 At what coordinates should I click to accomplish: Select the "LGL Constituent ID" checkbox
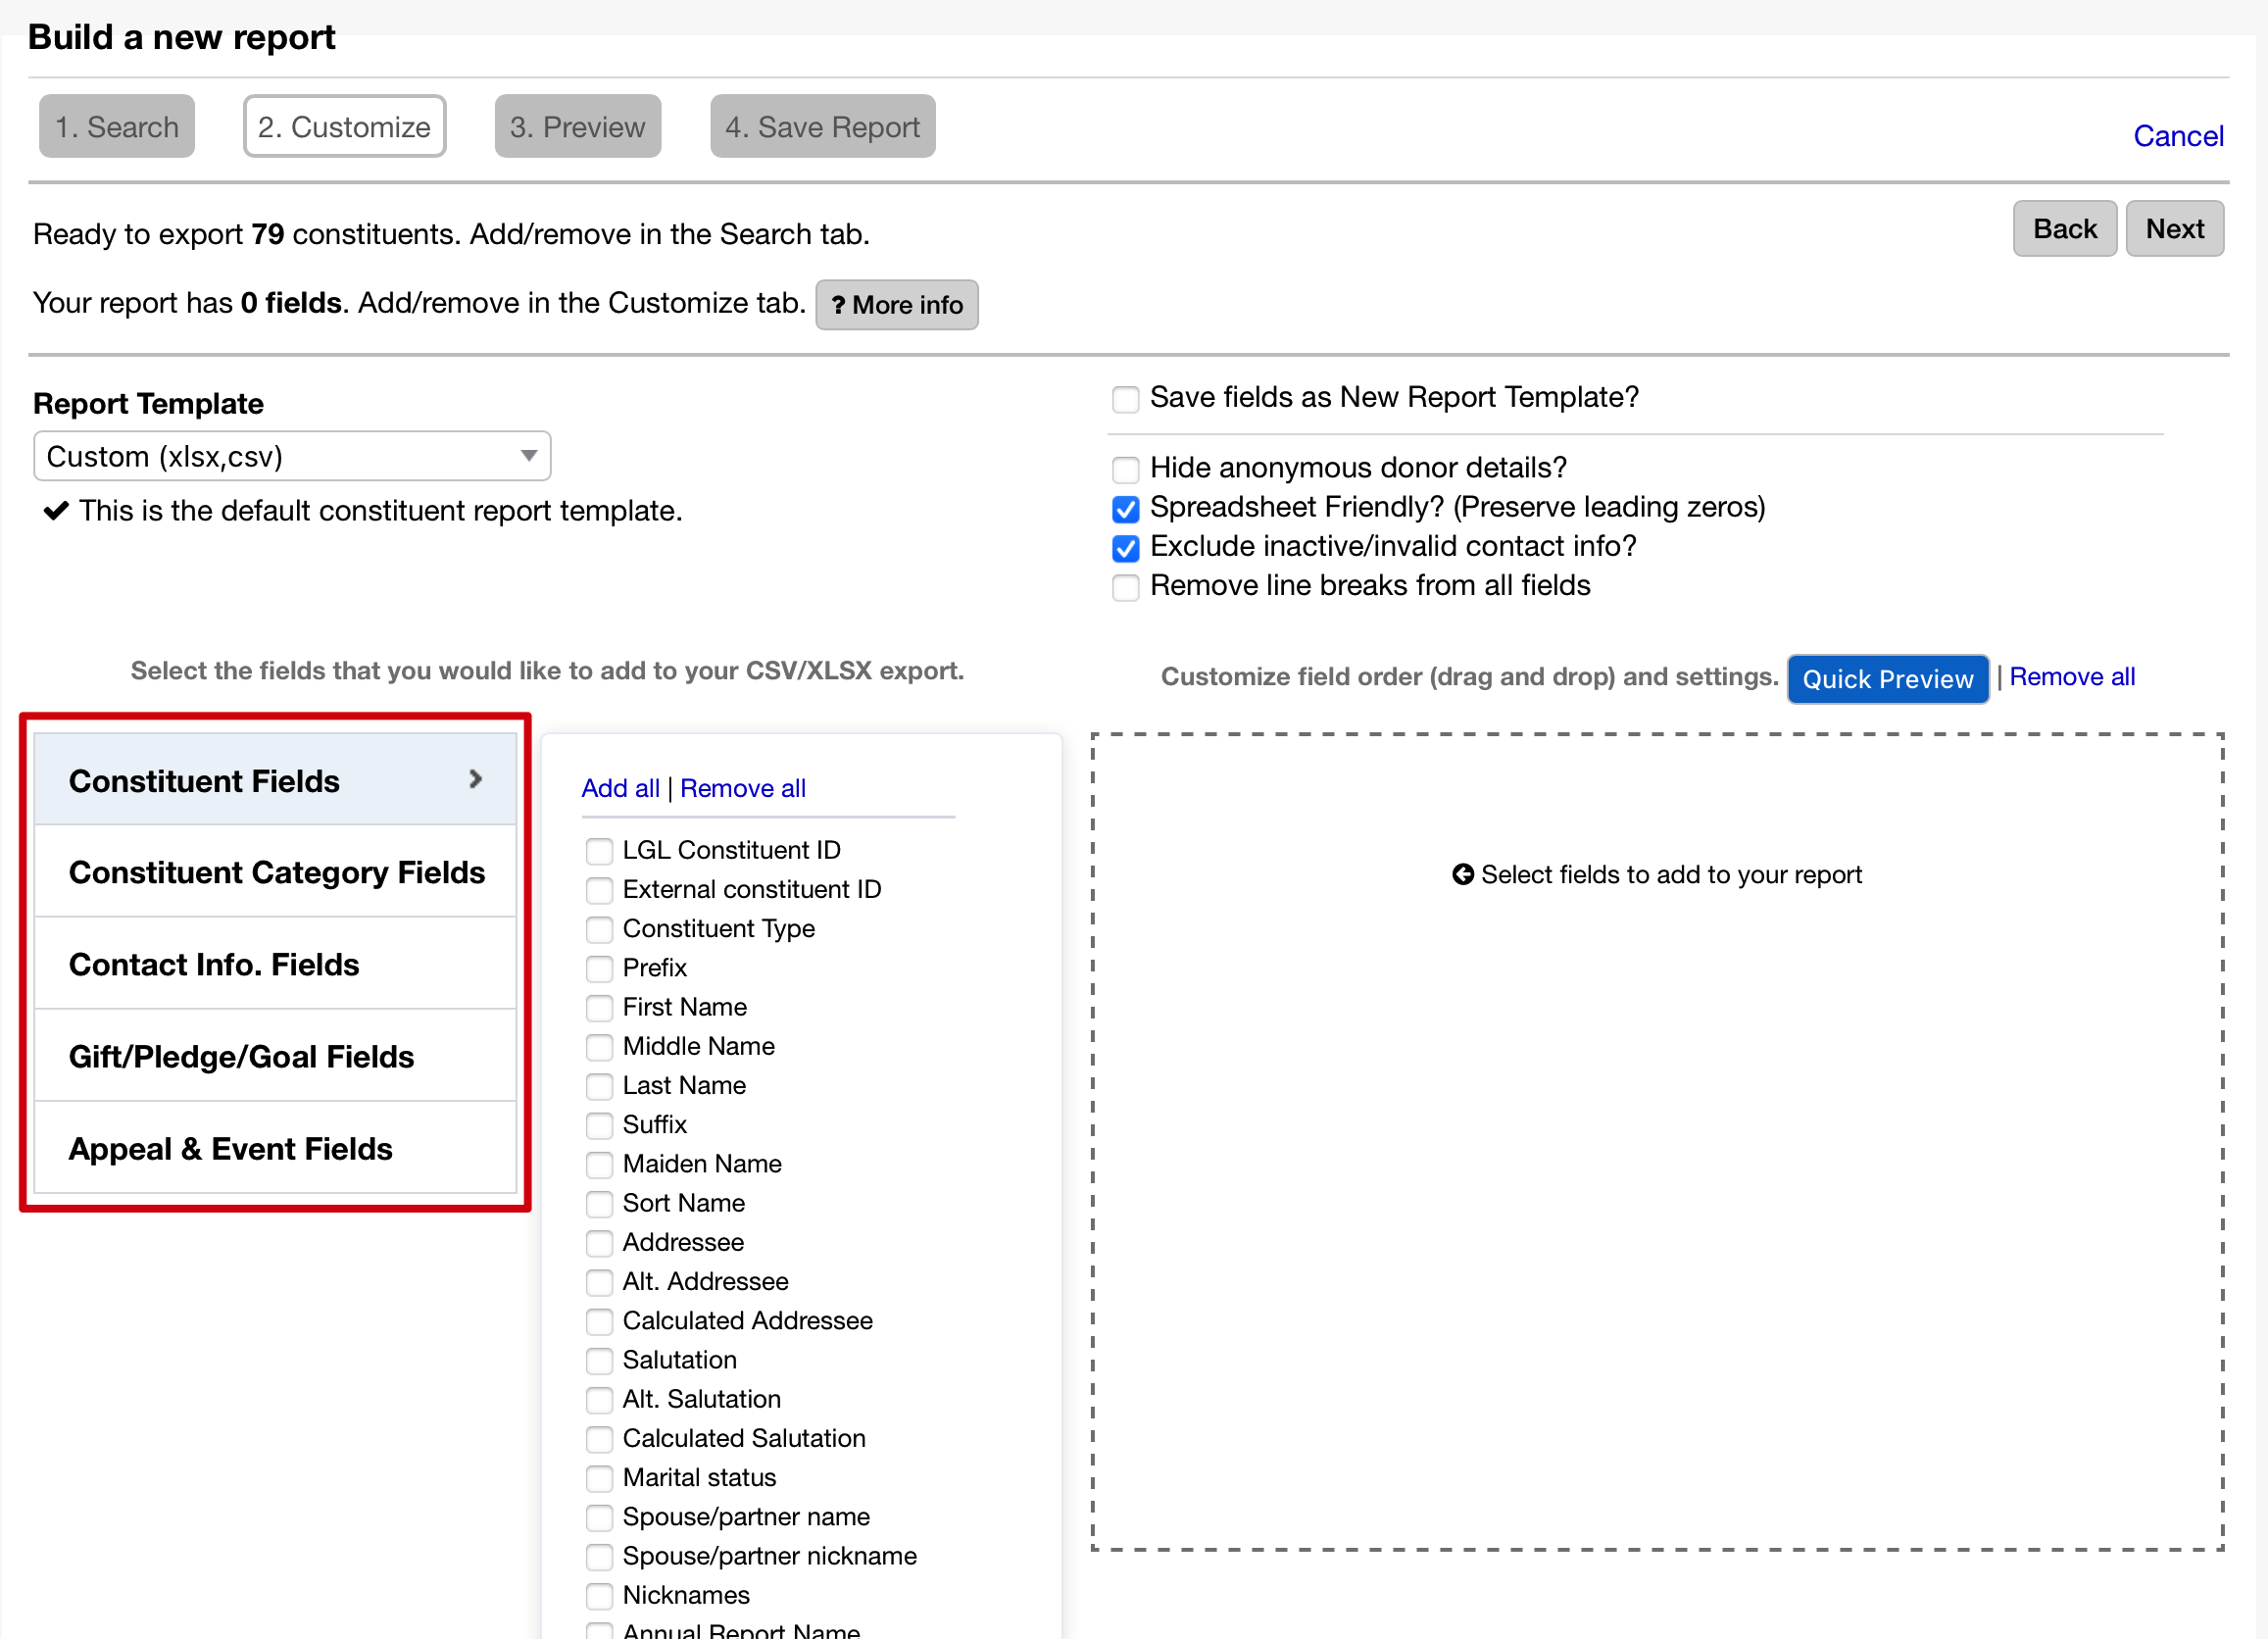[600, 851]
